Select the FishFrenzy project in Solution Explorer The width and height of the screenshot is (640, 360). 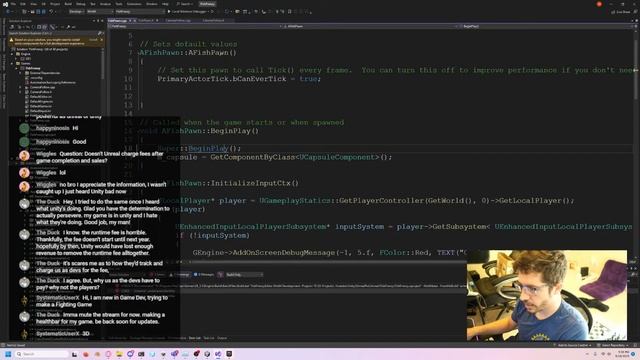tap(33, 68)
